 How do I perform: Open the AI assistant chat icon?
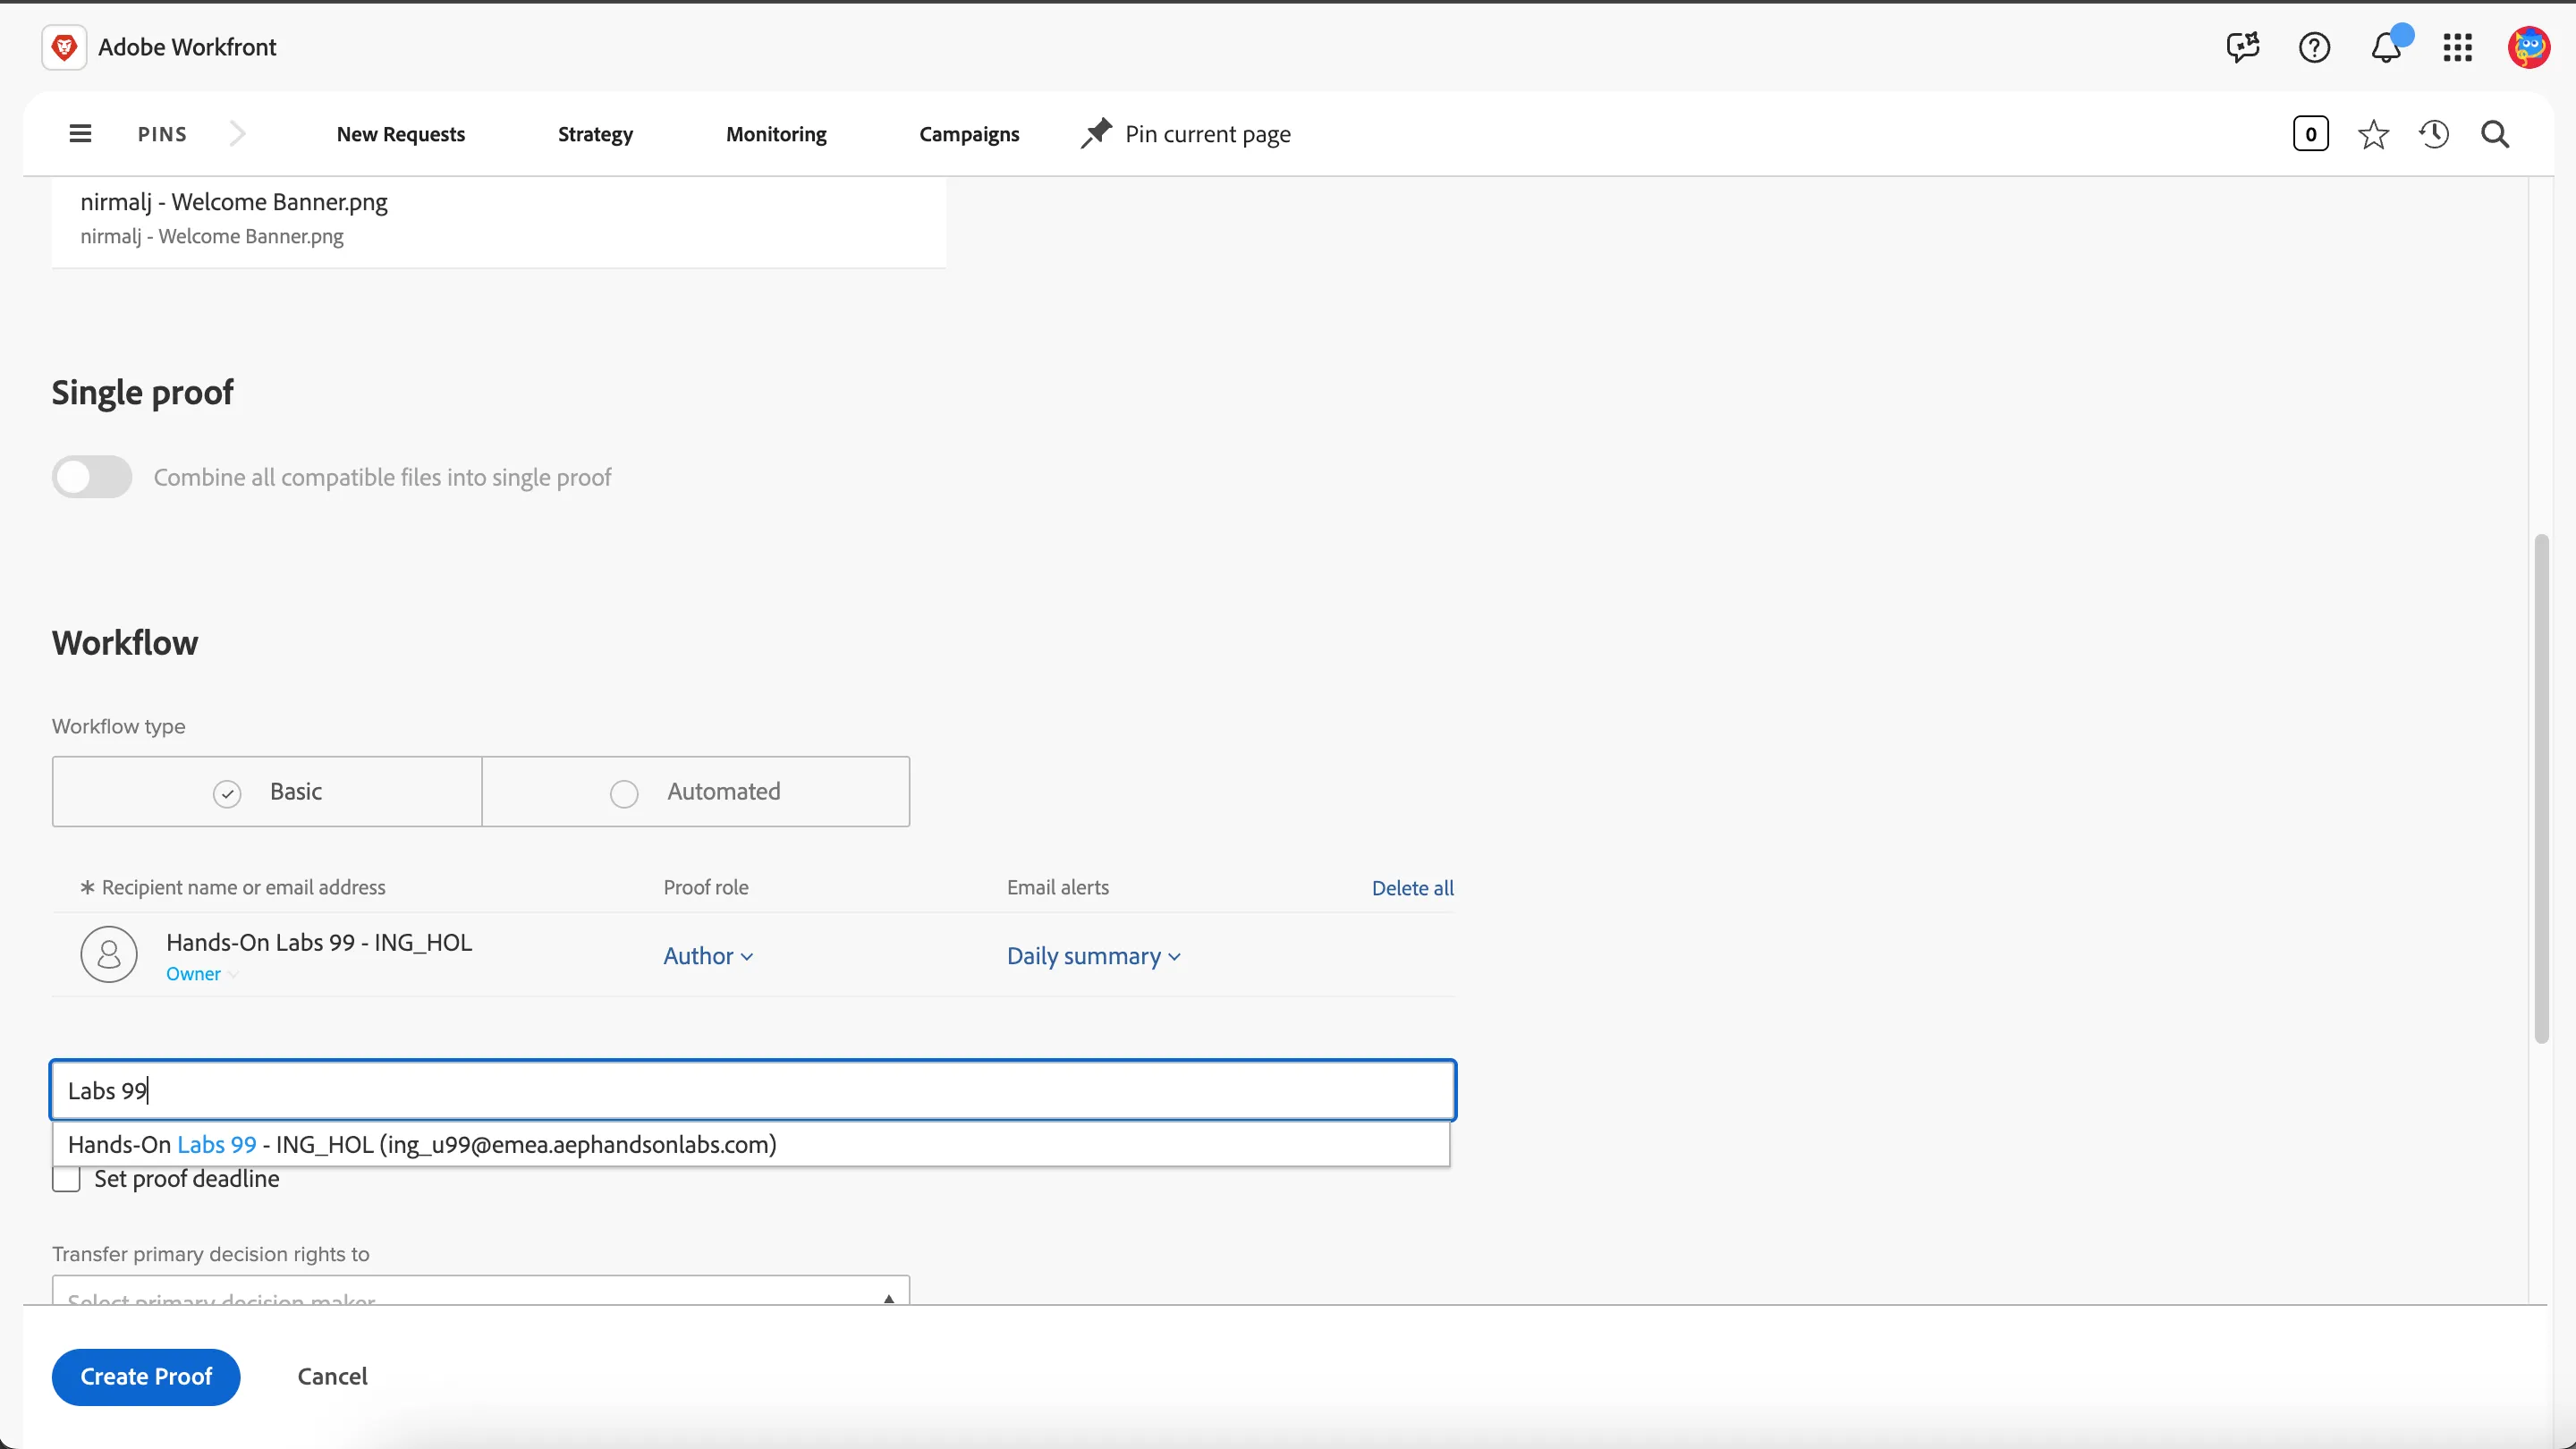pyautogui.click(x=2242, y=47)
